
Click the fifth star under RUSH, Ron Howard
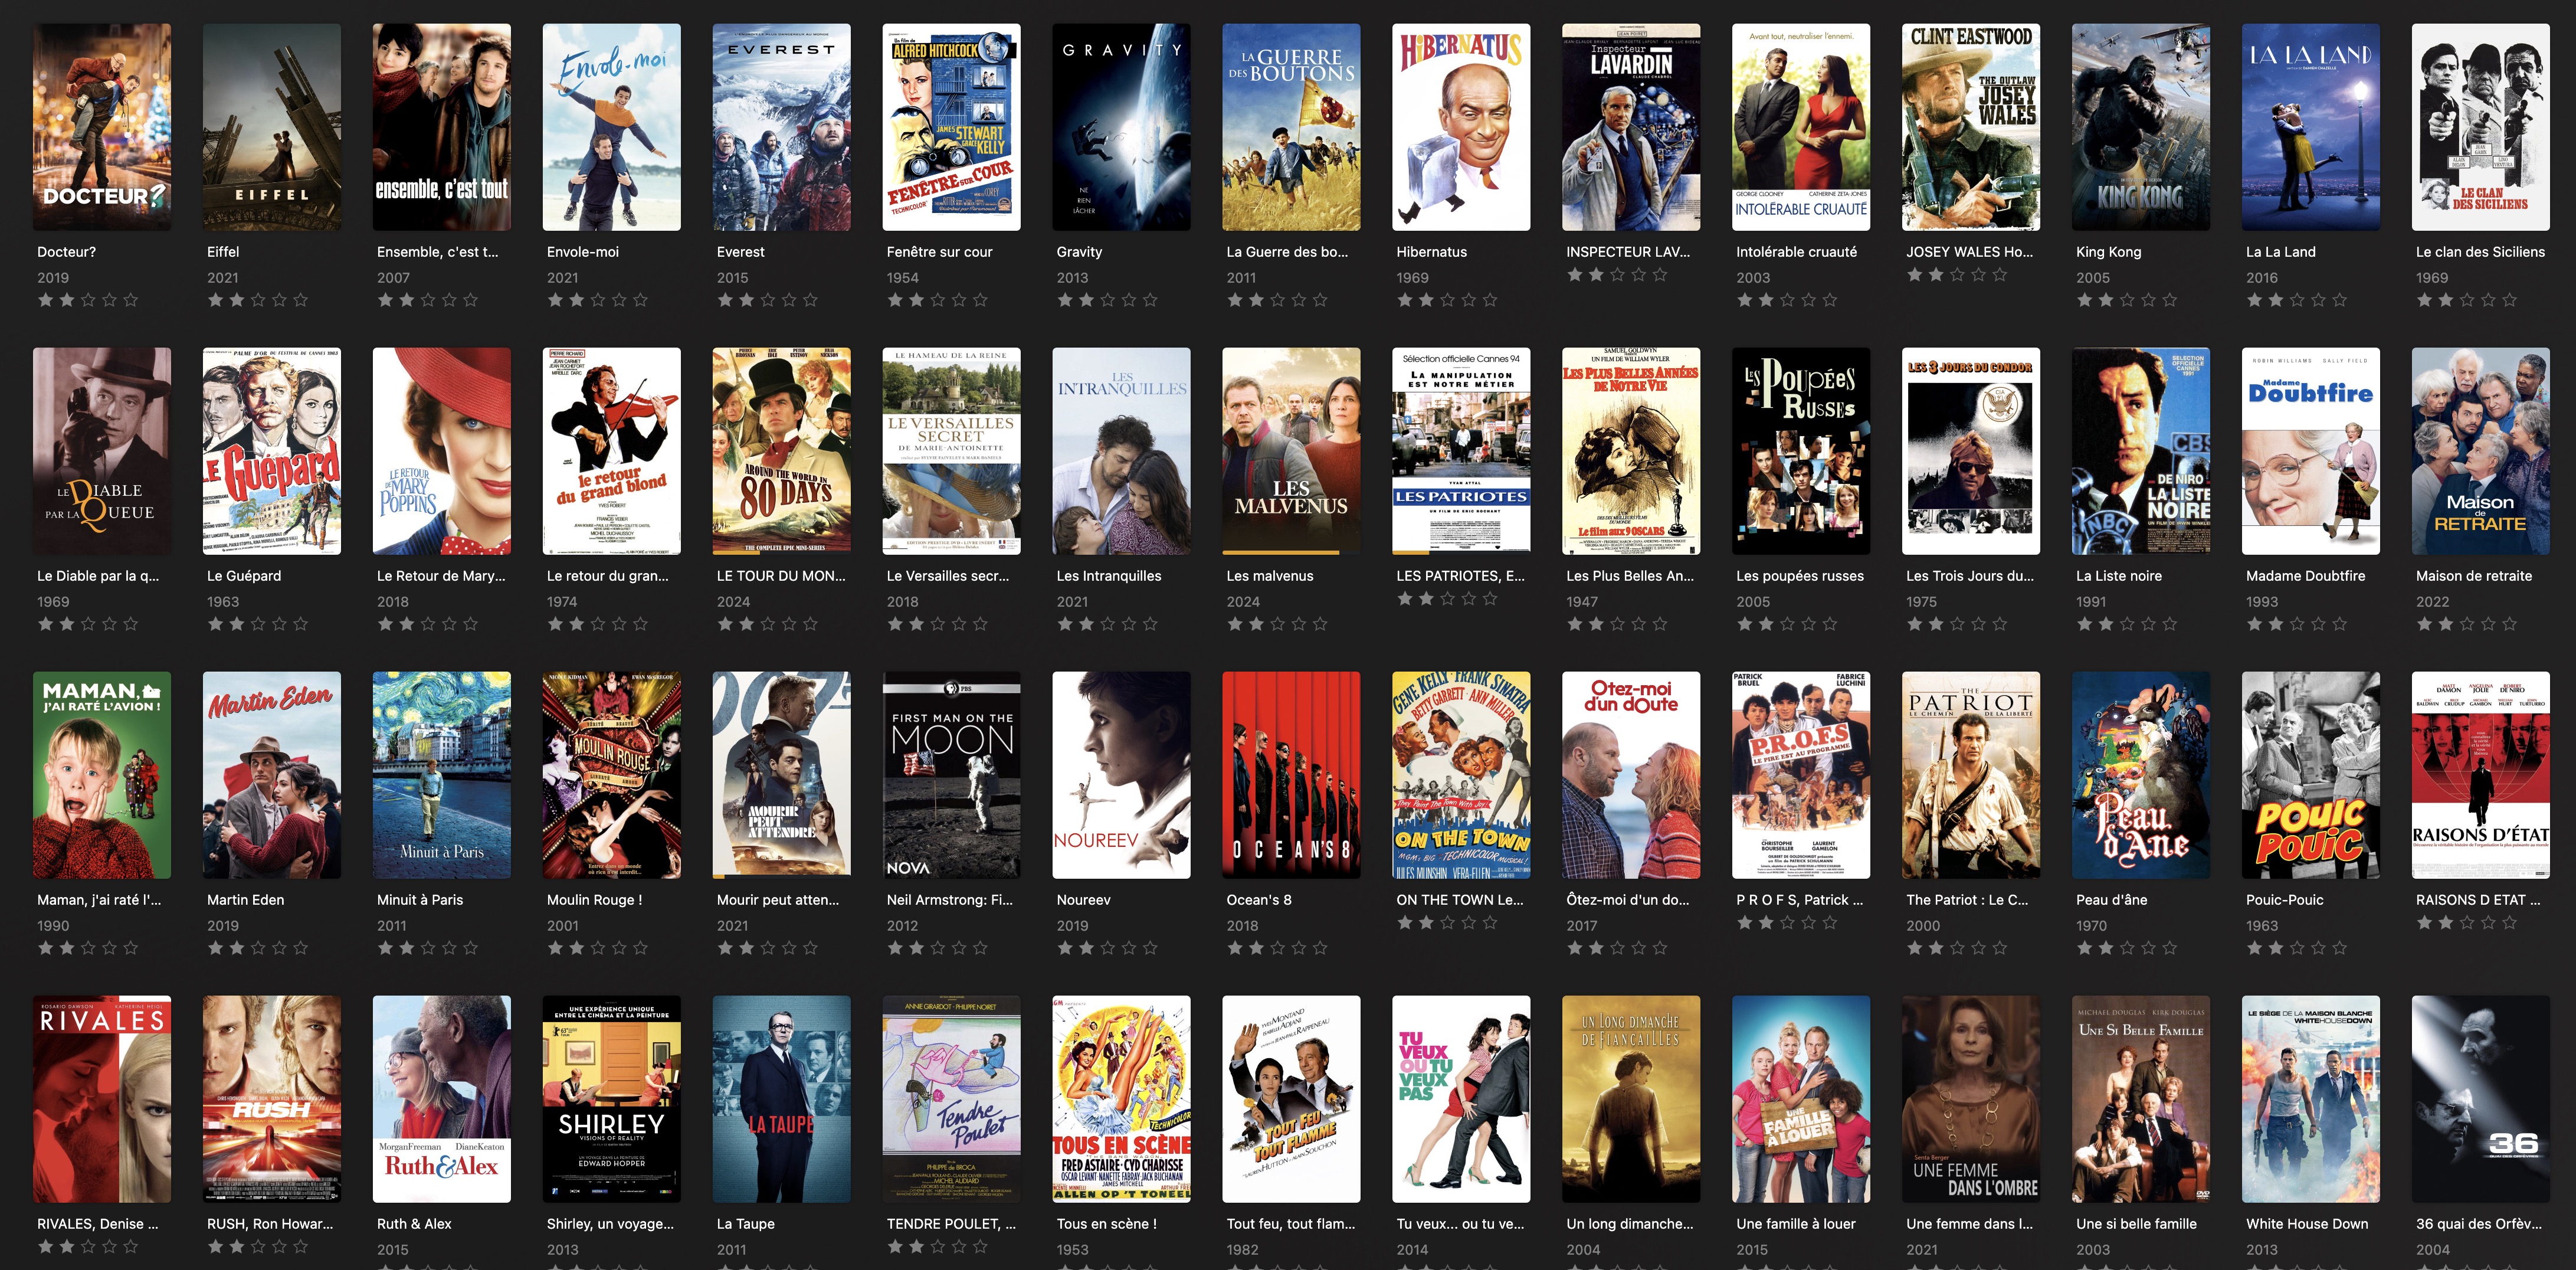point(300,1247)
